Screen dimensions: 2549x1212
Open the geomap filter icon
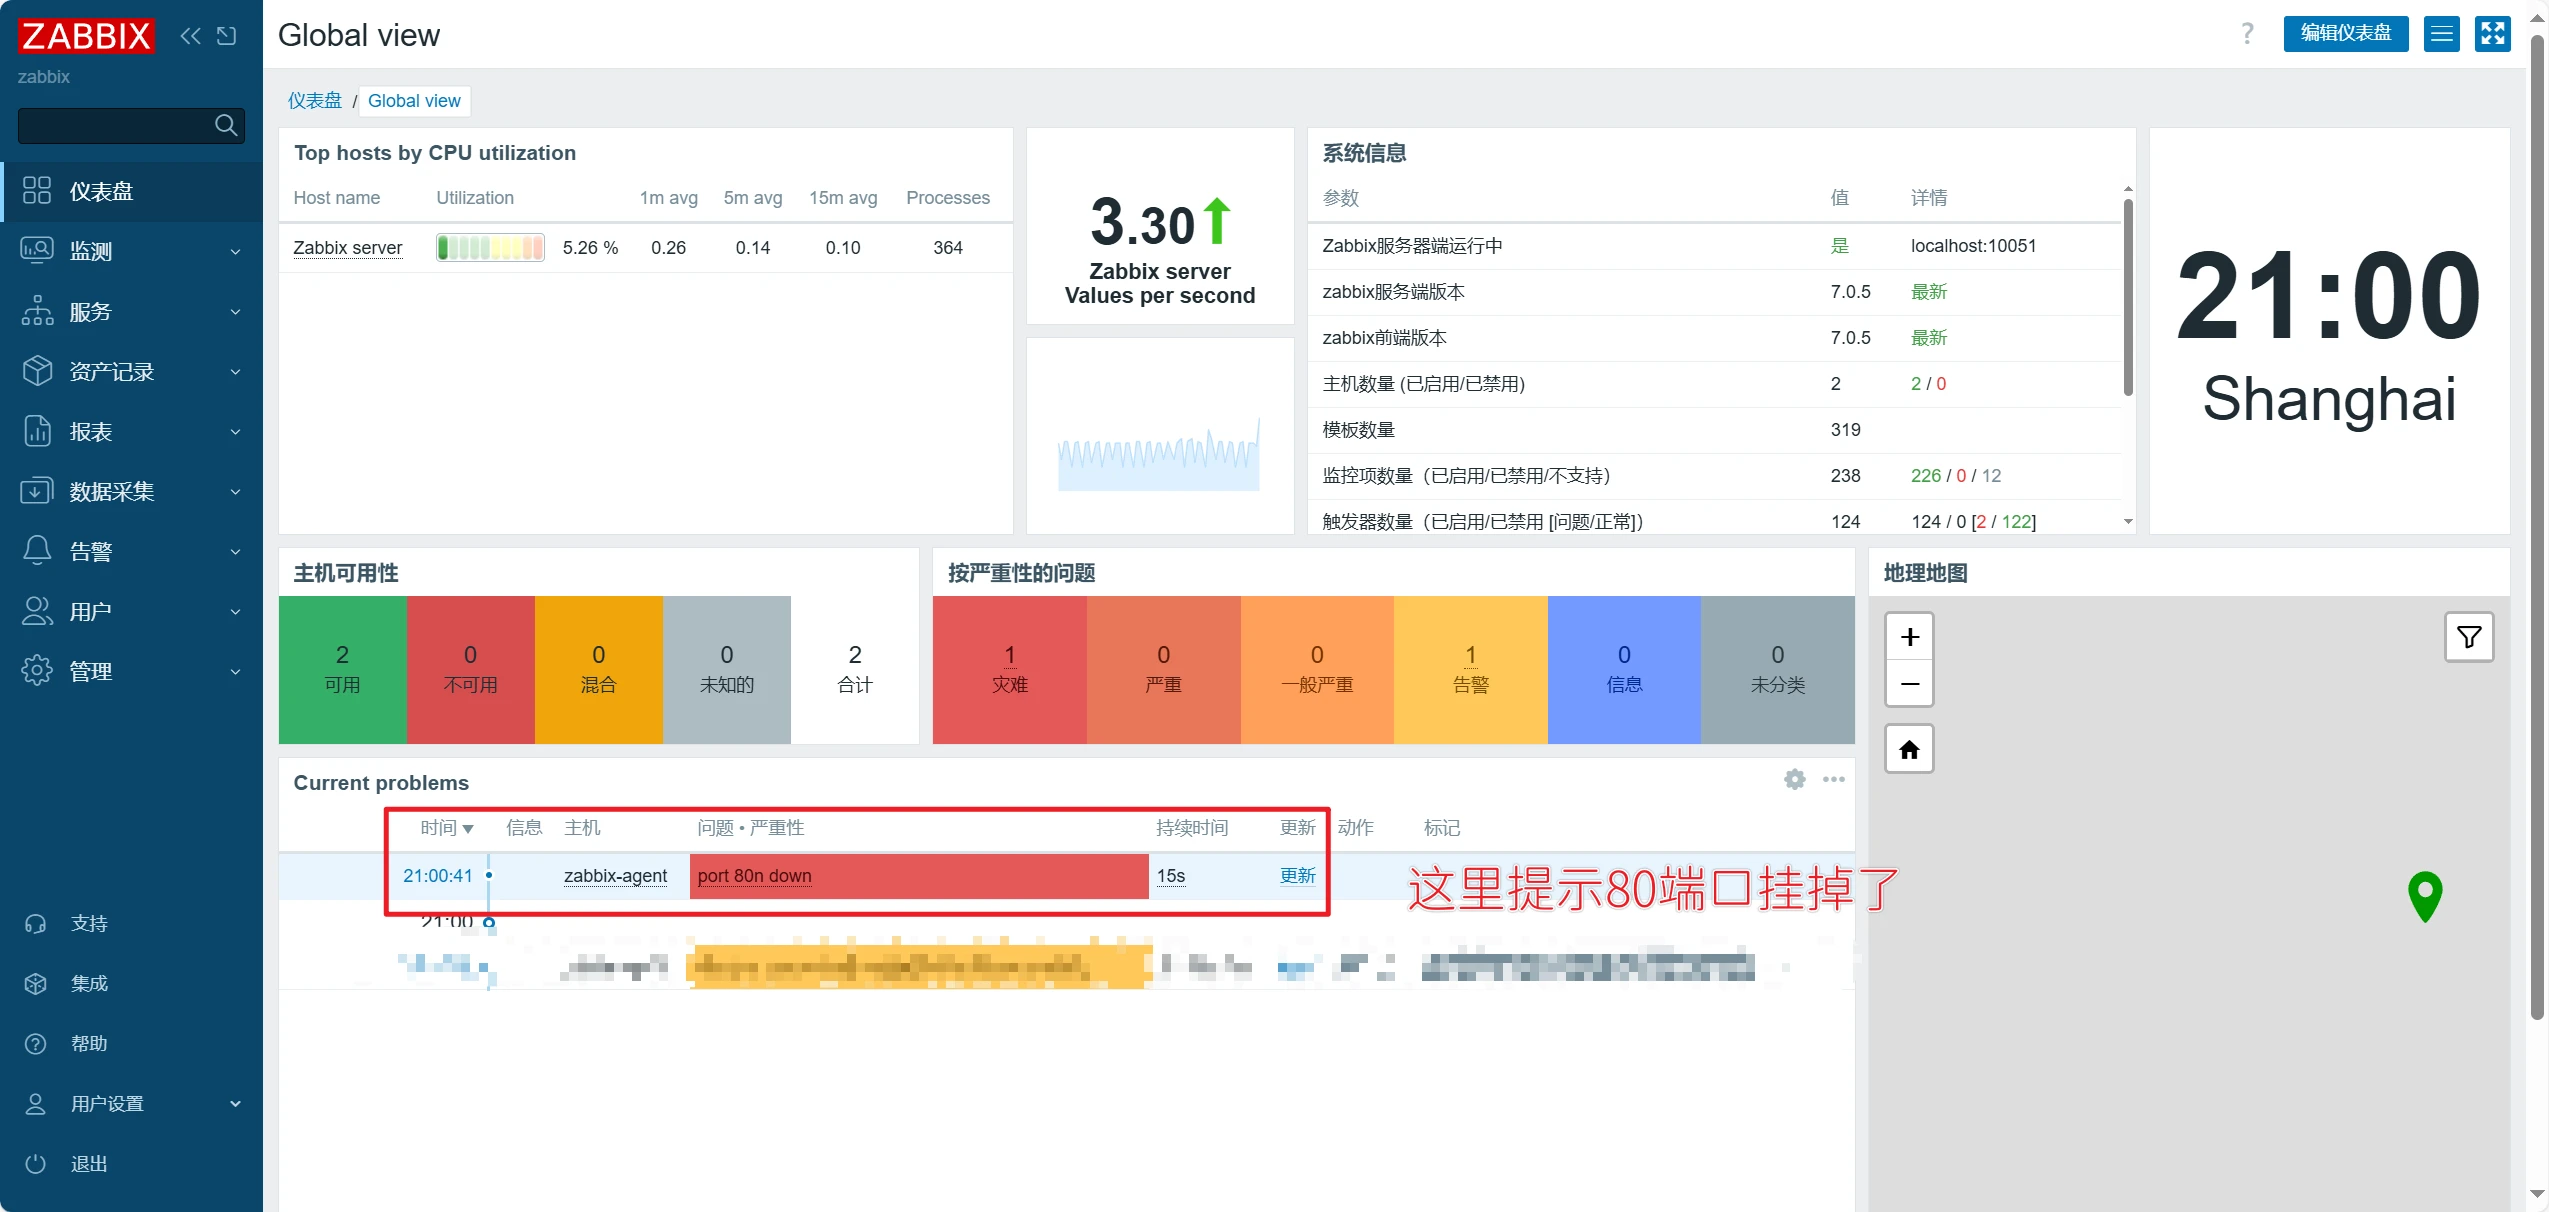click(x=2468, y=637)
